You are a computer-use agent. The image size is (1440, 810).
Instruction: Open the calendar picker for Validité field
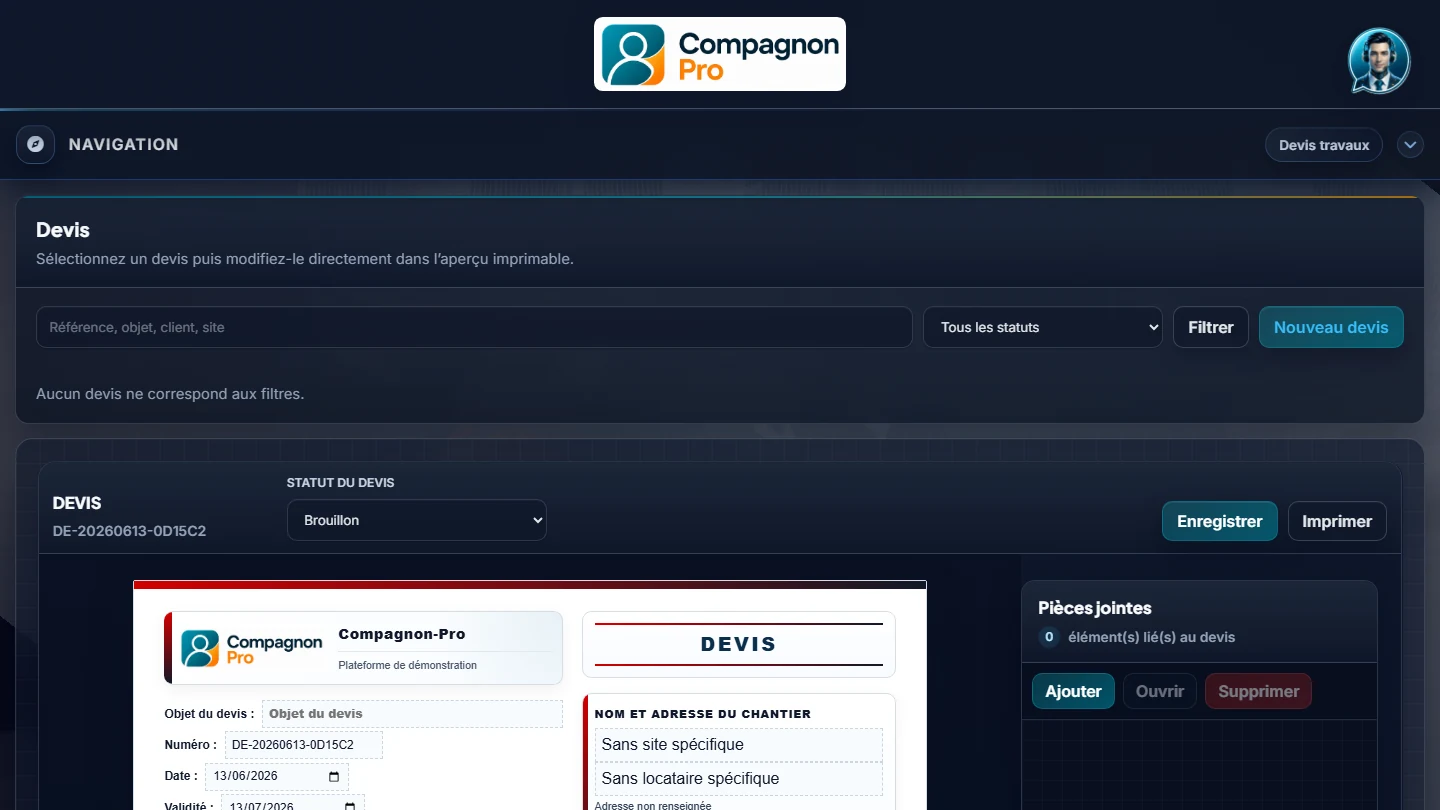(350, 806)
